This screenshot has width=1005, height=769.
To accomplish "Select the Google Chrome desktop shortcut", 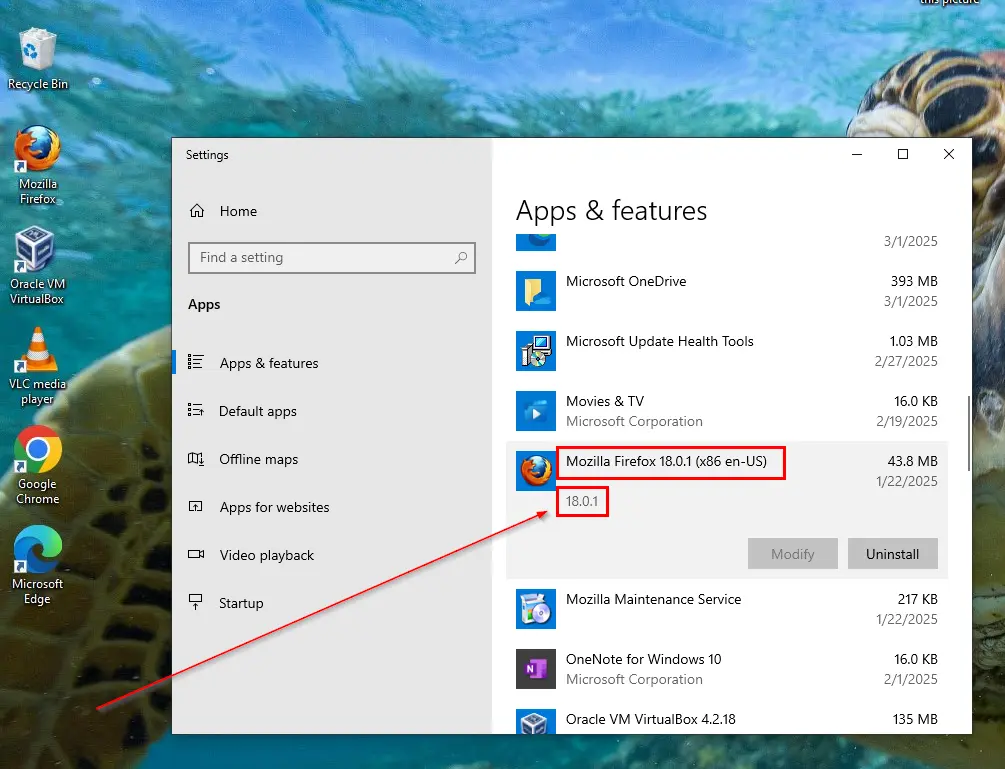I will pyautogui.click(x=37, y=465).
